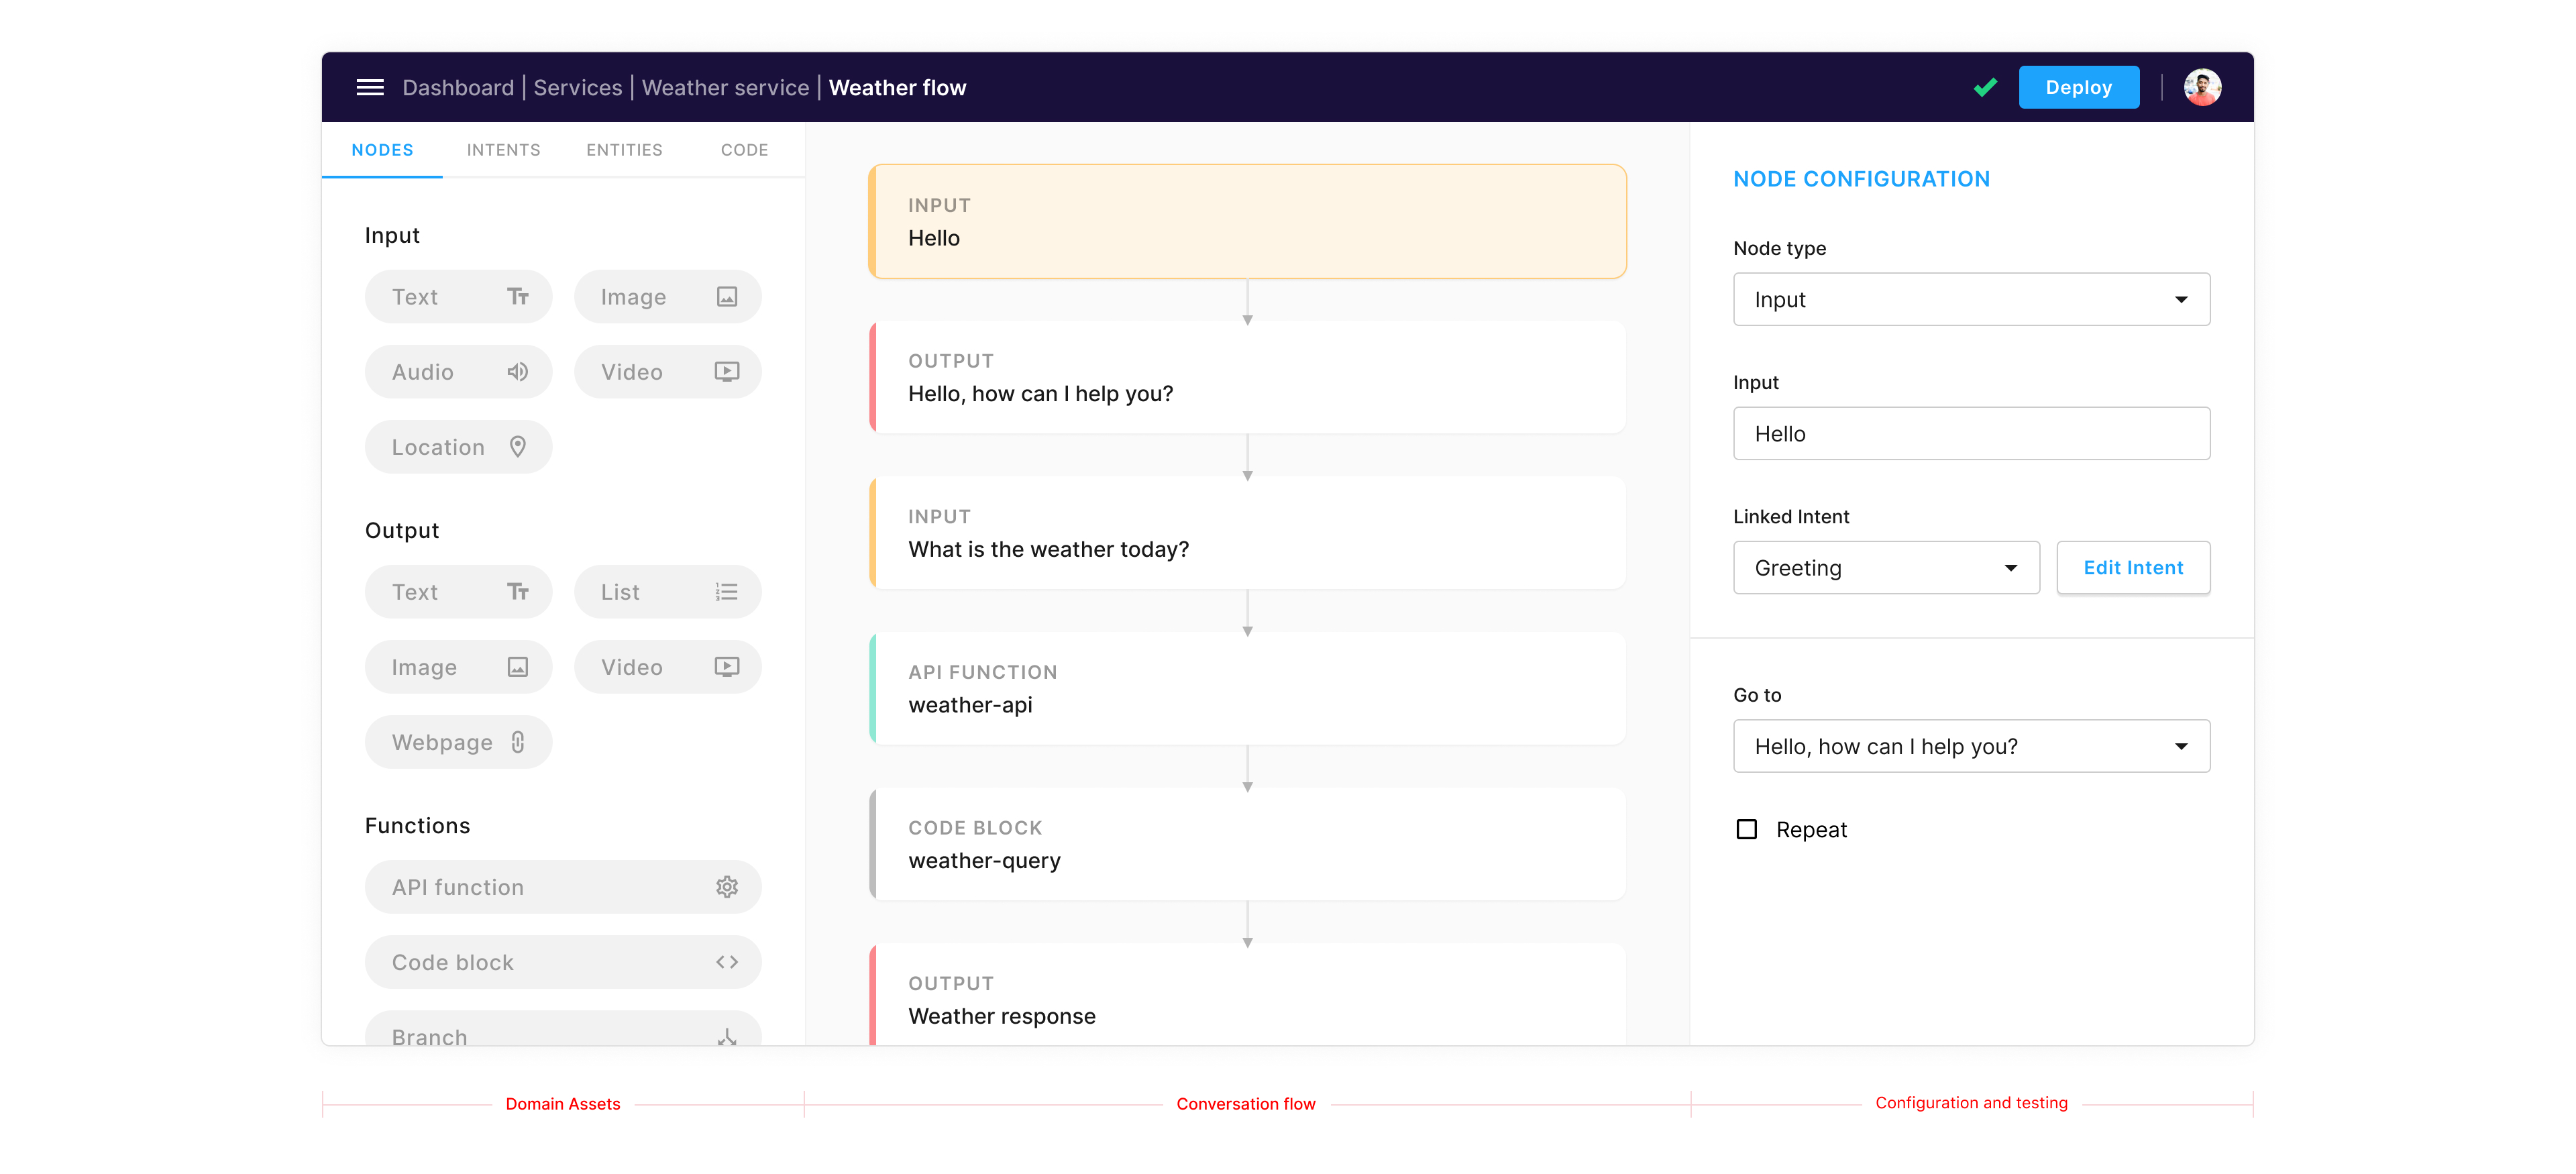Open the hamburger menu
The width and height of the screenshot is (2576, 1174).
[370, 87]
